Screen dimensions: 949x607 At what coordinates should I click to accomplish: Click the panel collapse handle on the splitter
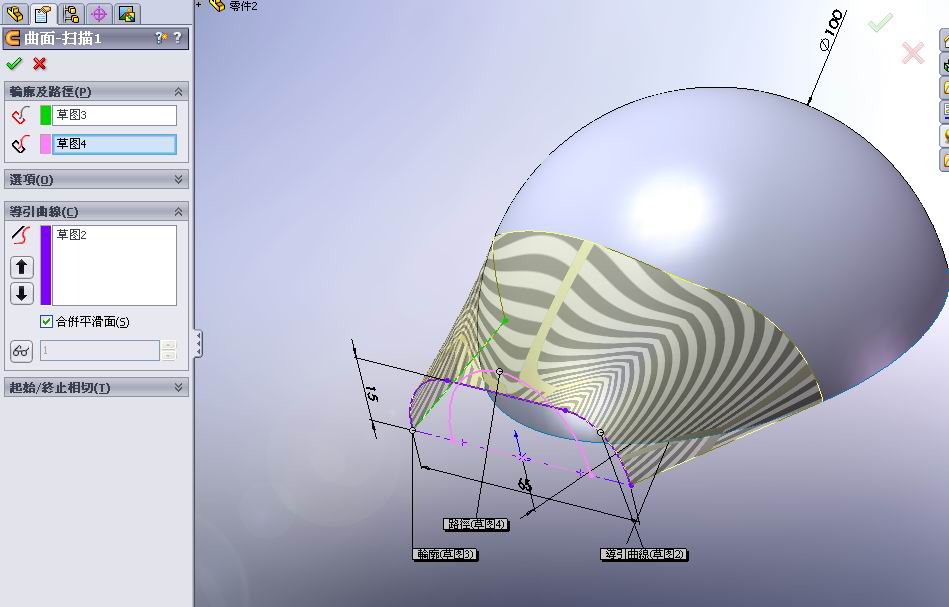point(198,344)
